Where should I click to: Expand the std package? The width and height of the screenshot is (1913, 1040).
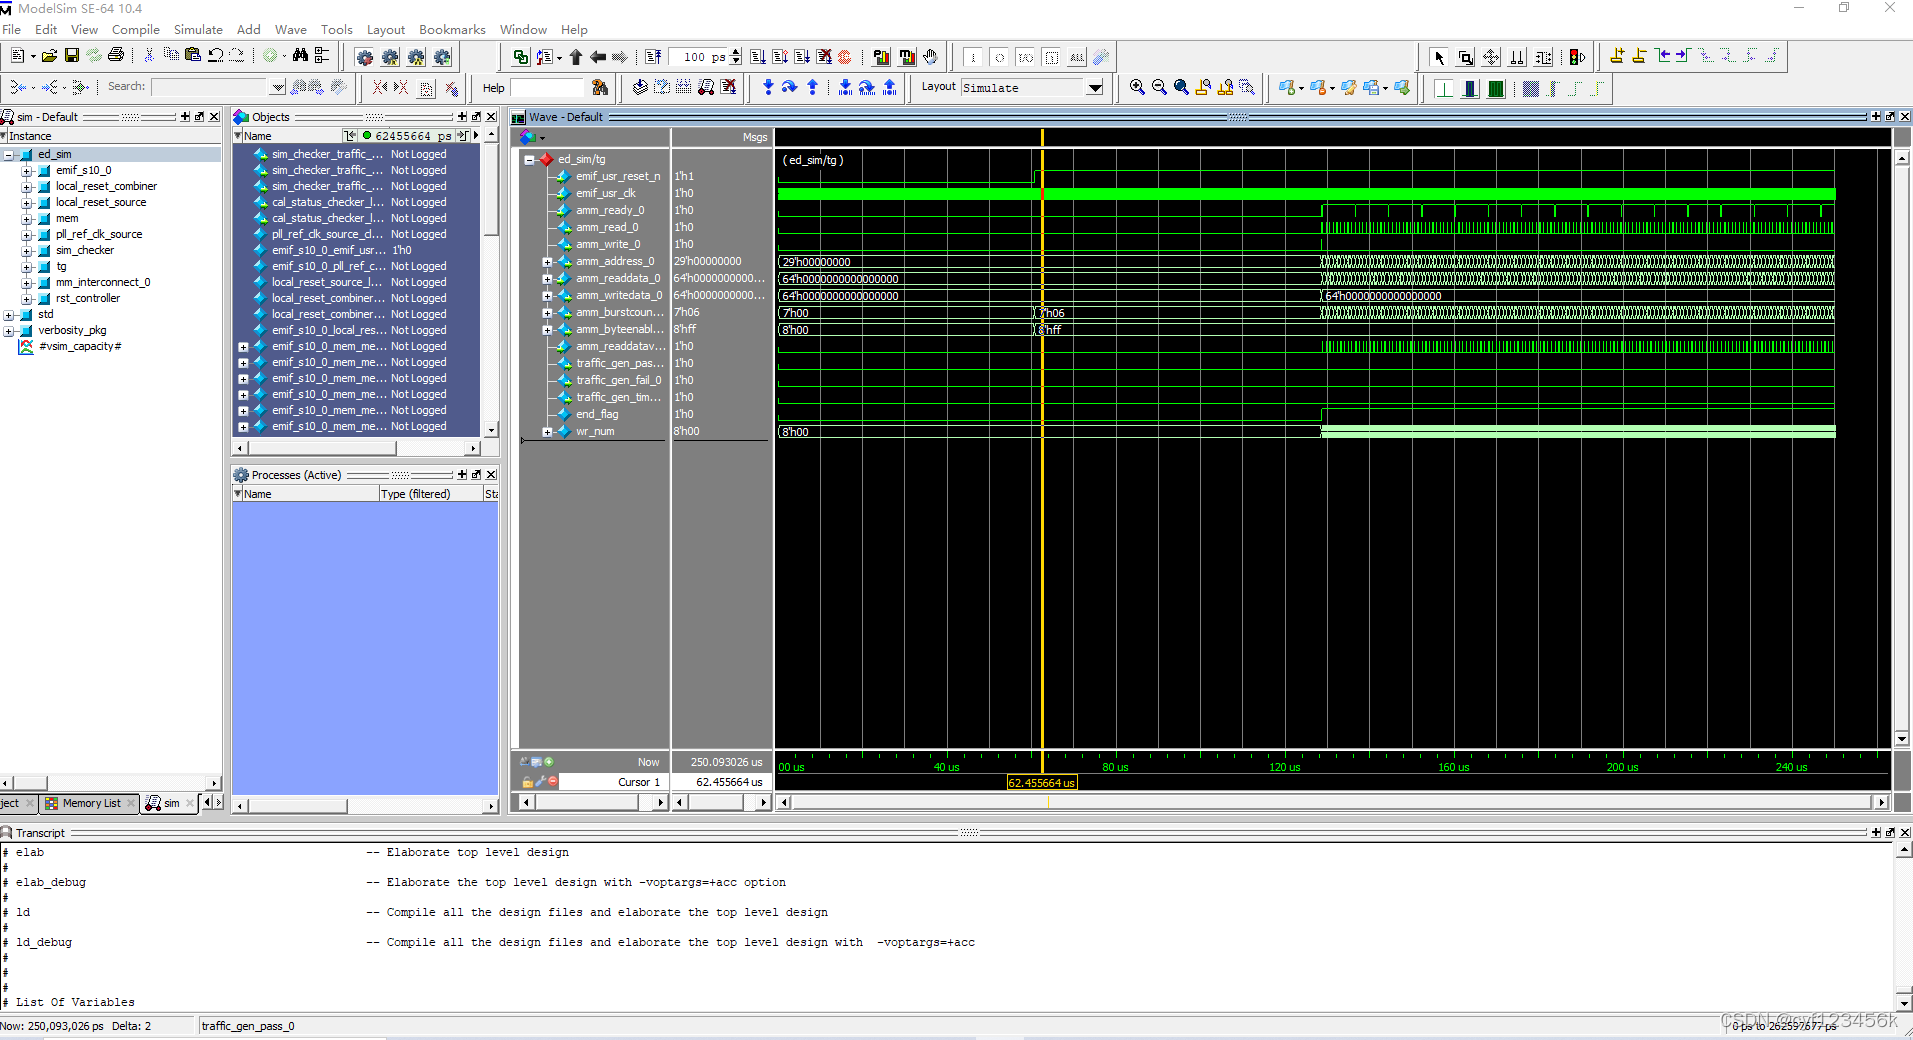click(9, 315)
